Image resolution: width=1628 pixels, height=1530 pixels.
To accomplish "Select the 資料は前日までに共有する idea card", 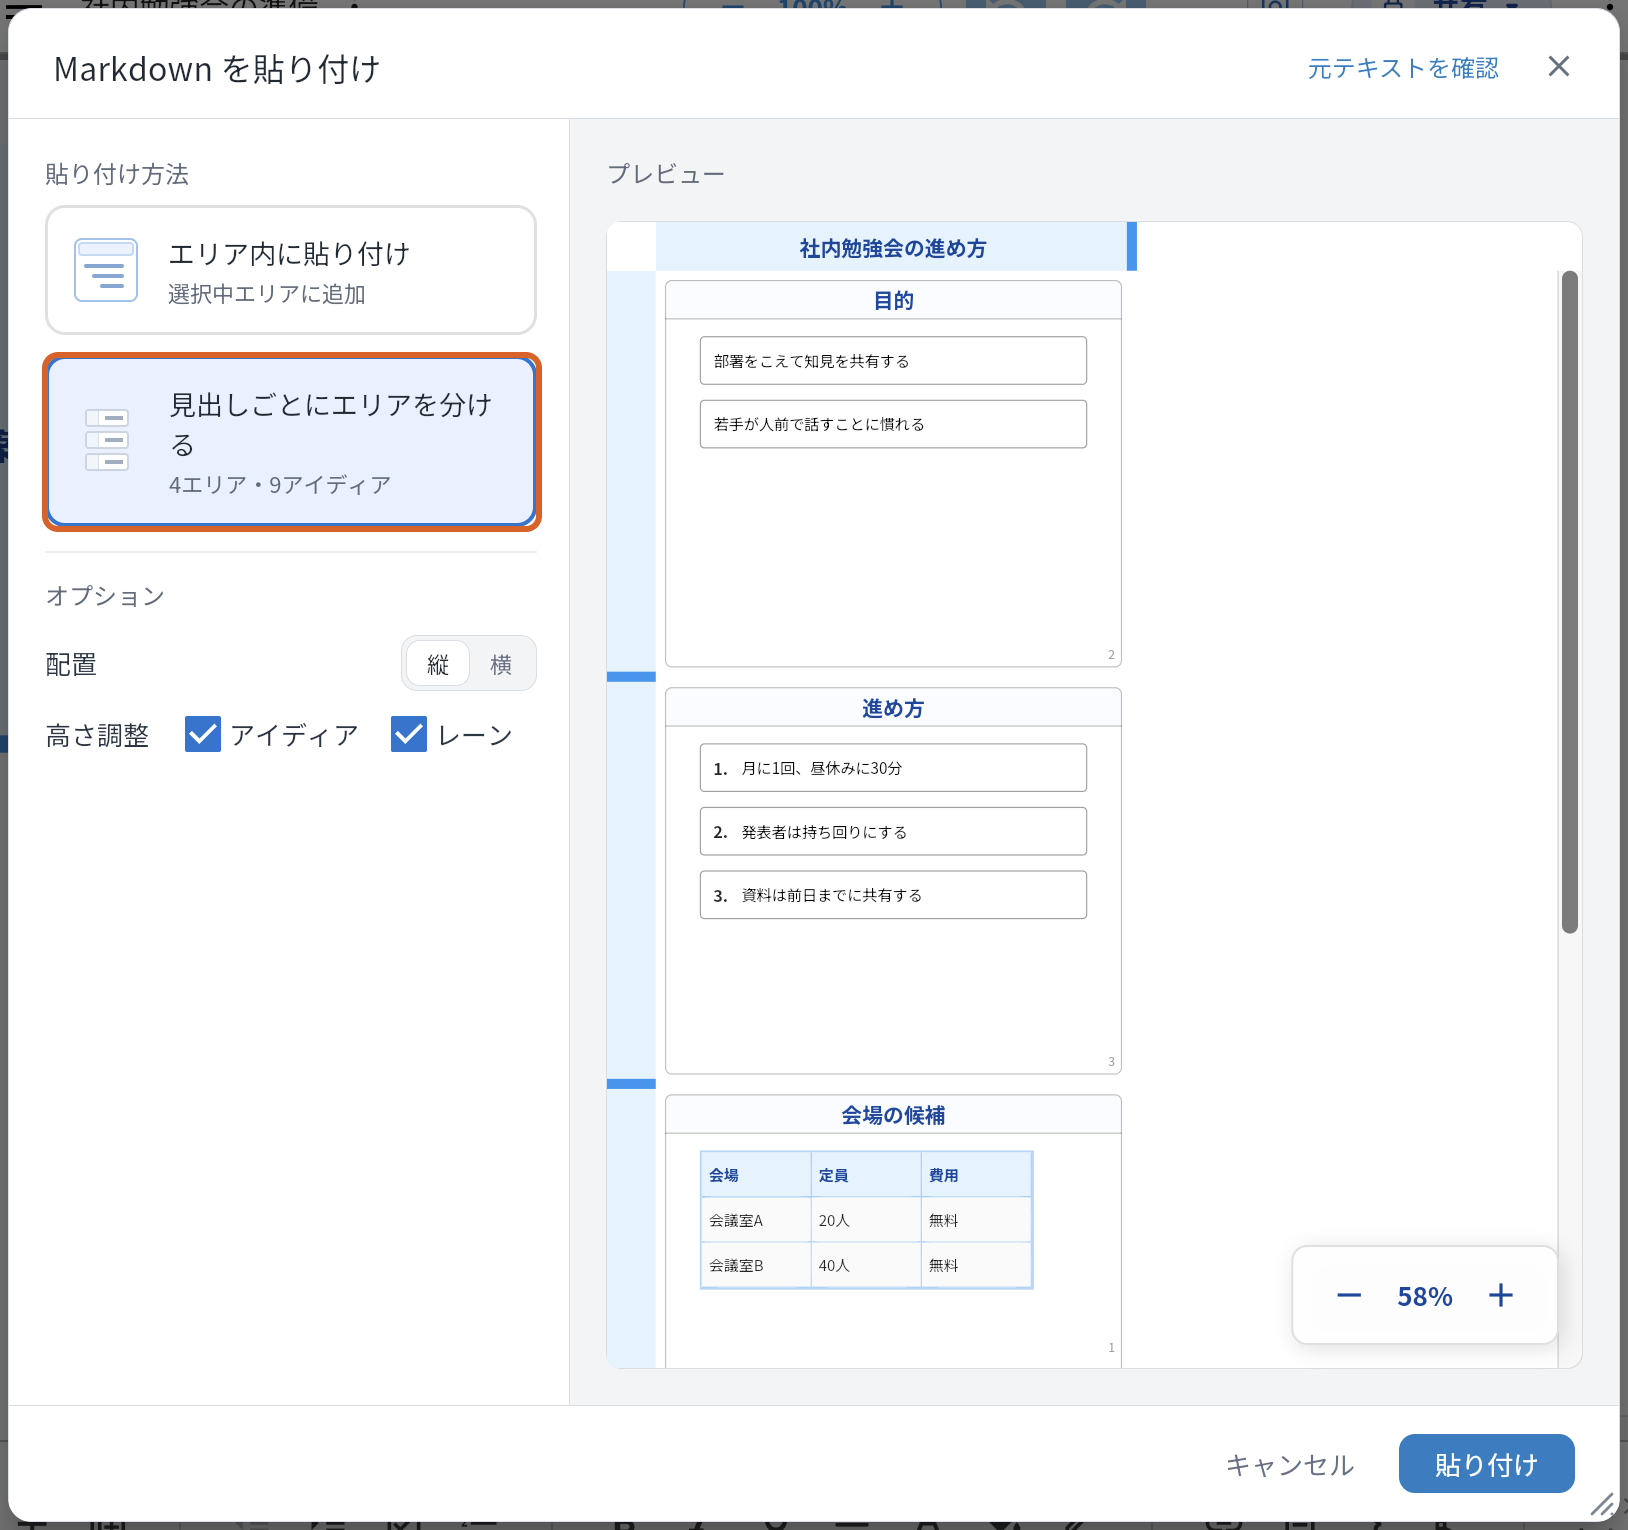I will click(893, 895).
